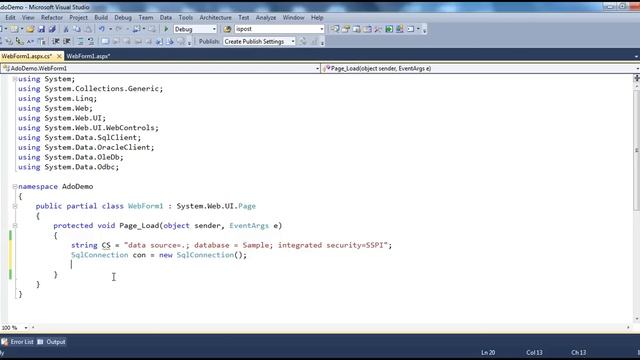
Task: Collapse the using directives region
Action: click(x=15, y=79)
